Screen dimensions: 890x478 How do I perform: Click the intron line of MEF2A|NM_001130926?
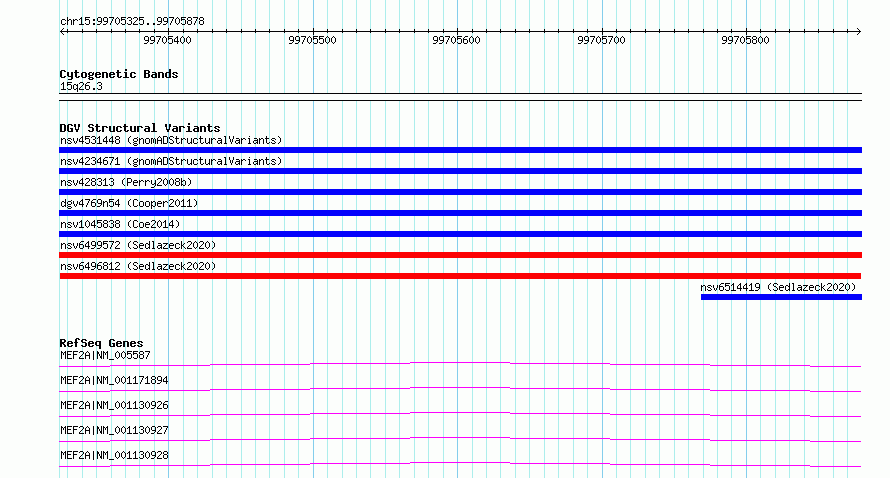(x=460, y=414)
